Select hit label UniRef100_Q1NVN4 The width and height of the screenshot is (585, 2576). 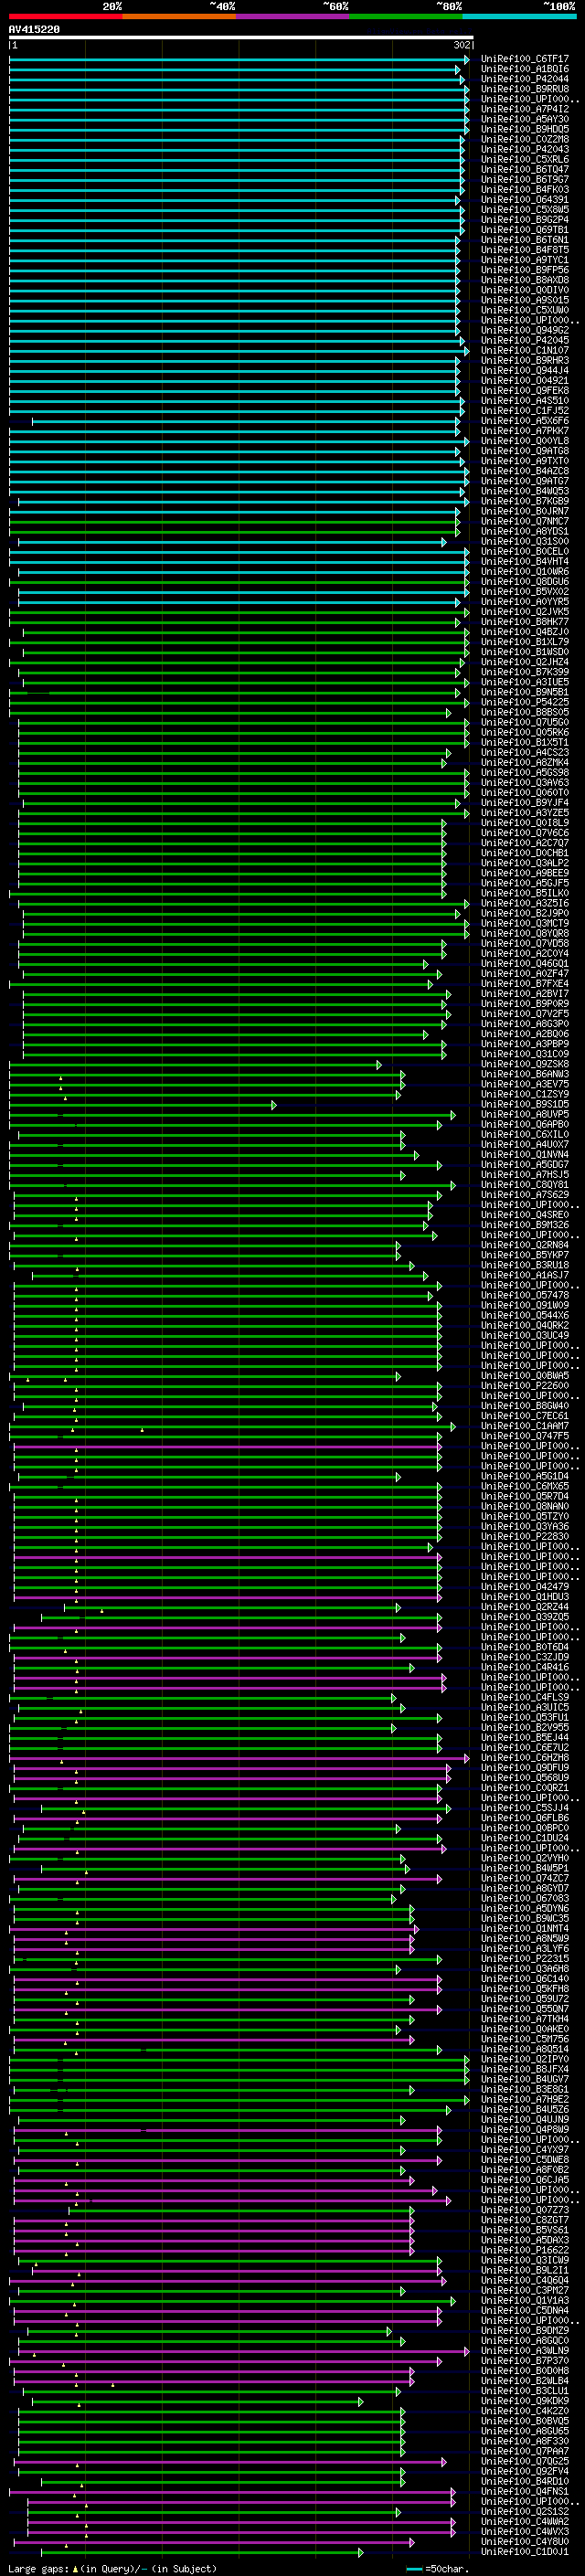tap(525, 1154)
